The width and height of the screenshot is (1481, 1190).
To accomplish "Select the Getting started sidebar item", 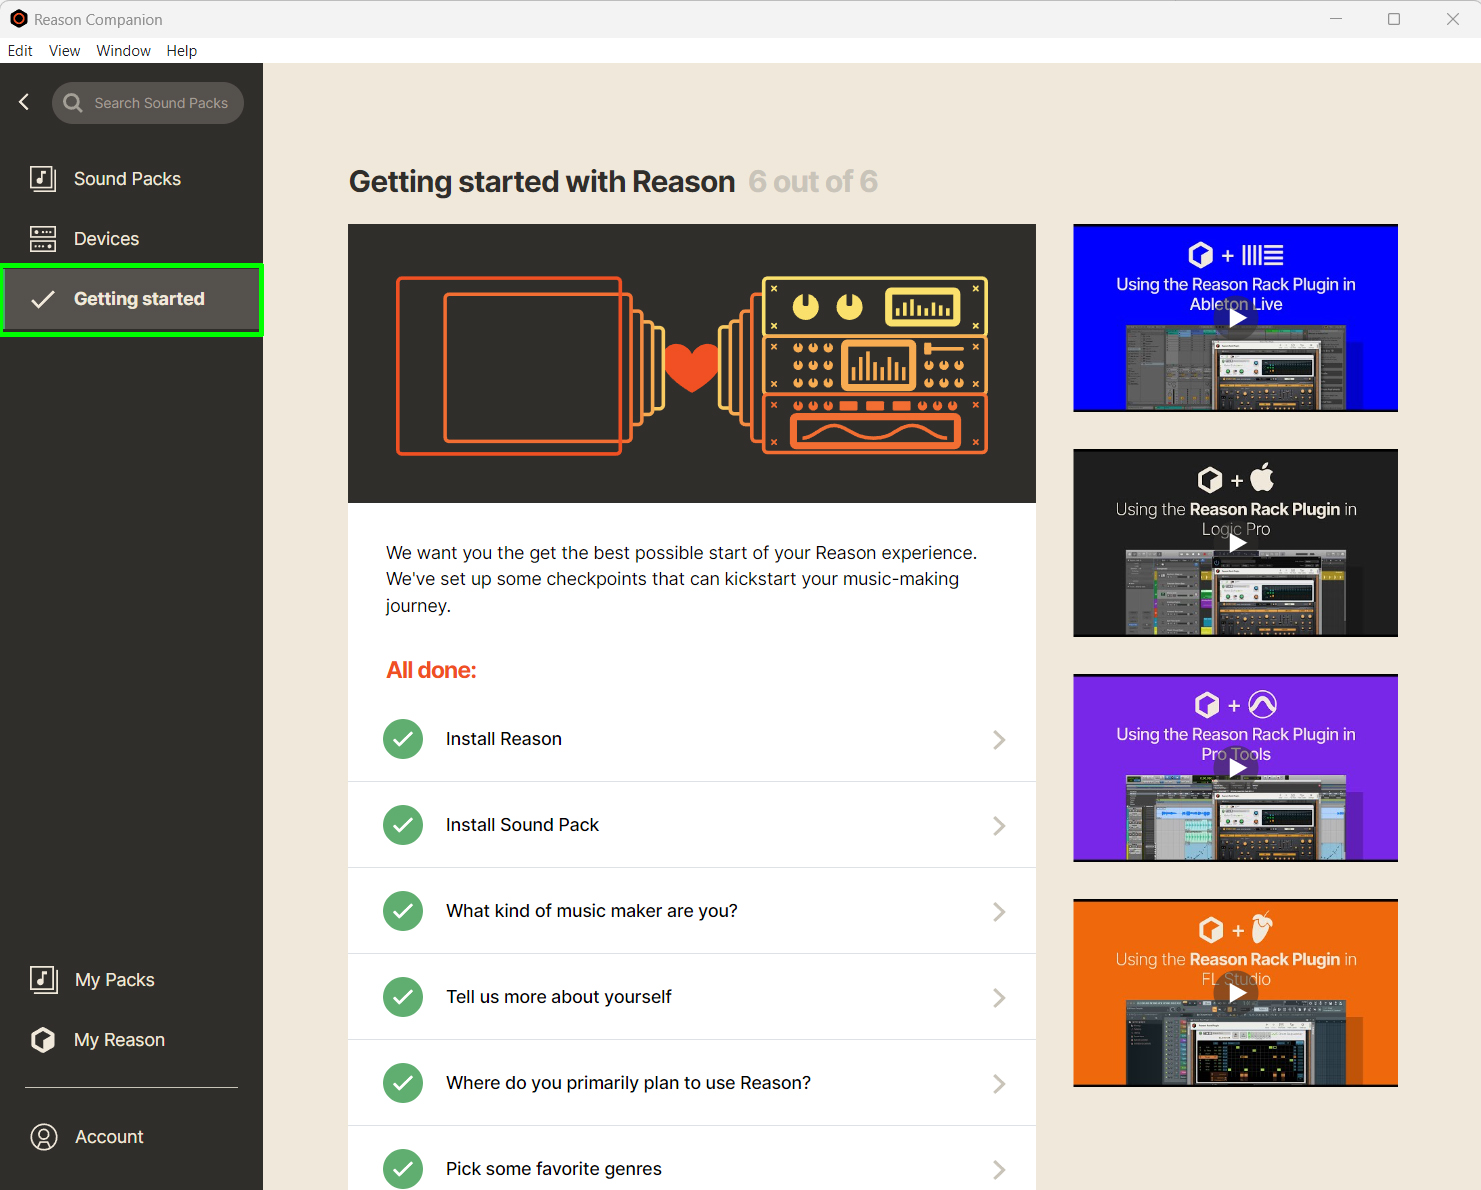I will (131, 299).
